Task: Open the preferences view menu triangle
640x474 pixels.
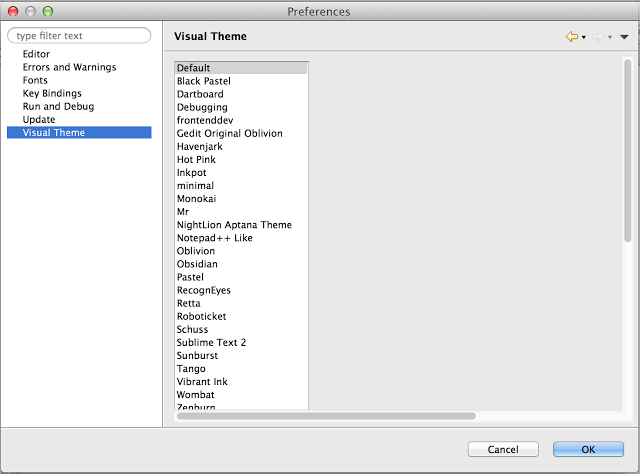Action: click(624, 37)
